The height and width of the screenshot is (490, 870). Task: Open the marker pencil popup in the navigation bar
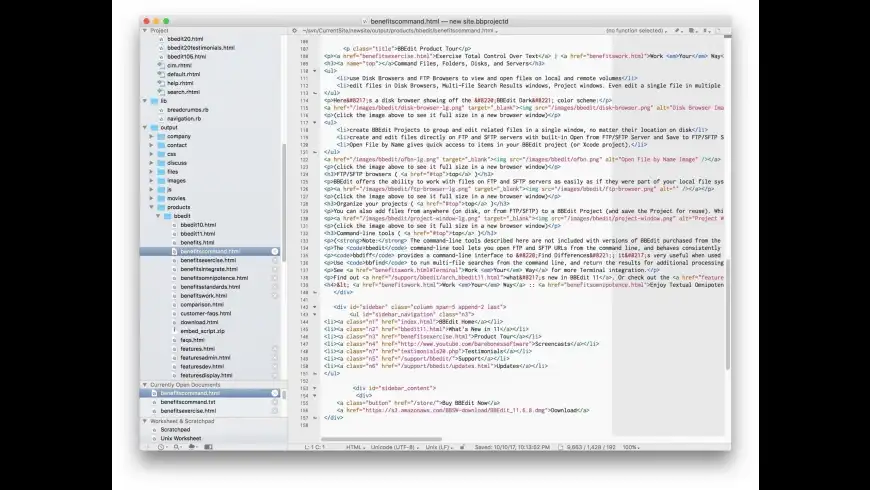click(x=677, y=31)
